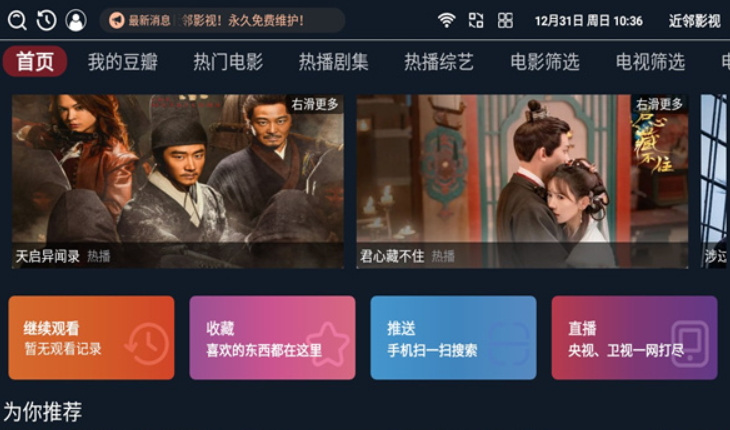Go to 热播综艺 tab

coord(439,61)
